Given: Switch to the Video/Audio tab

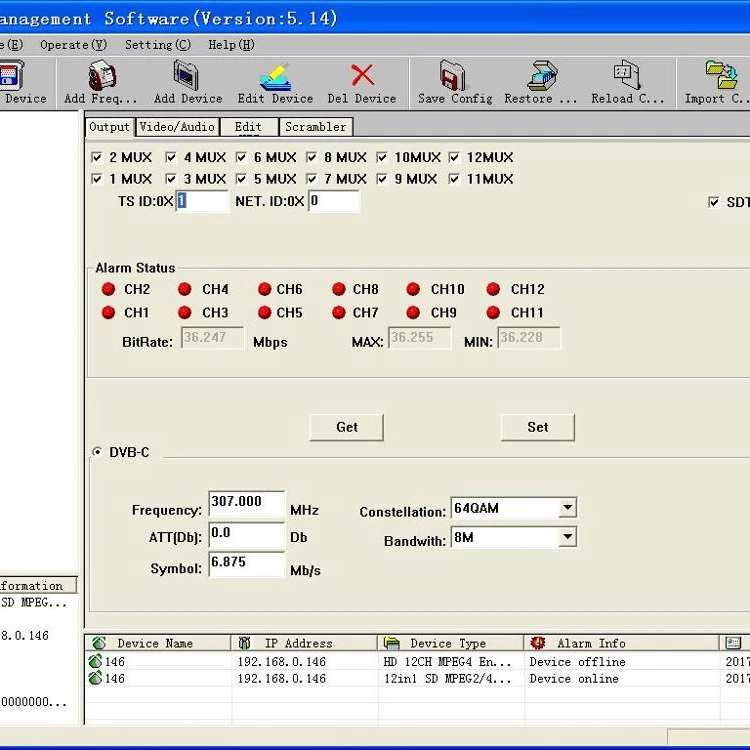Looking at the screenshot, I should click(176, 127).
